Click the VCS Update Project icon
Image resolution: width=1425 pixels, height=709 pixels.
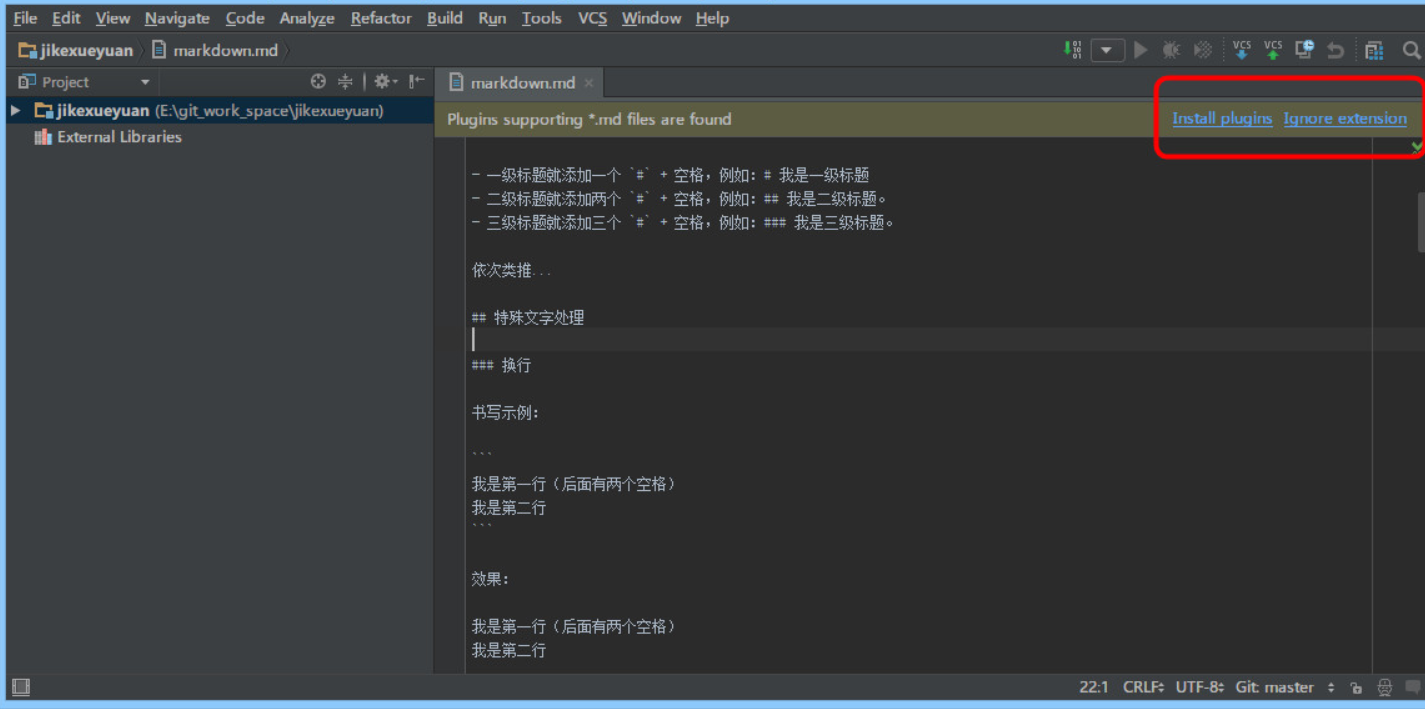tap(1242, 49)
